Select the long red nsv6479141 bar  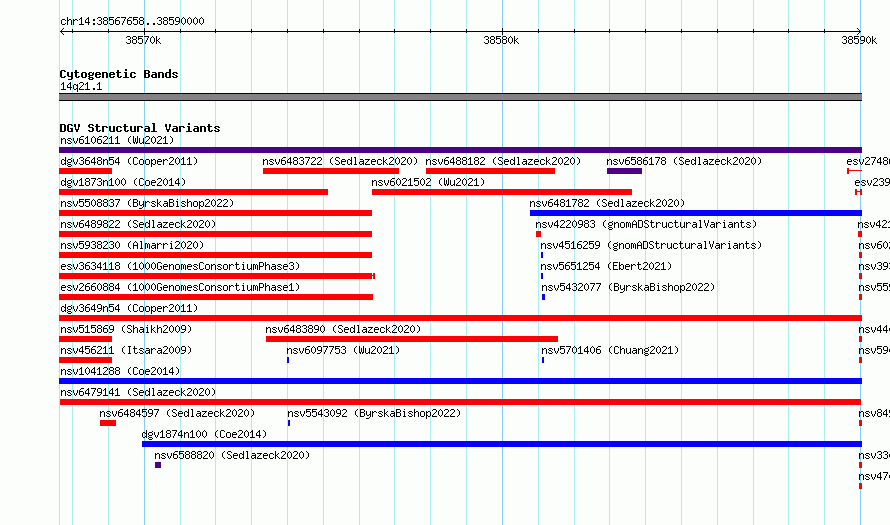coord(460,402)
